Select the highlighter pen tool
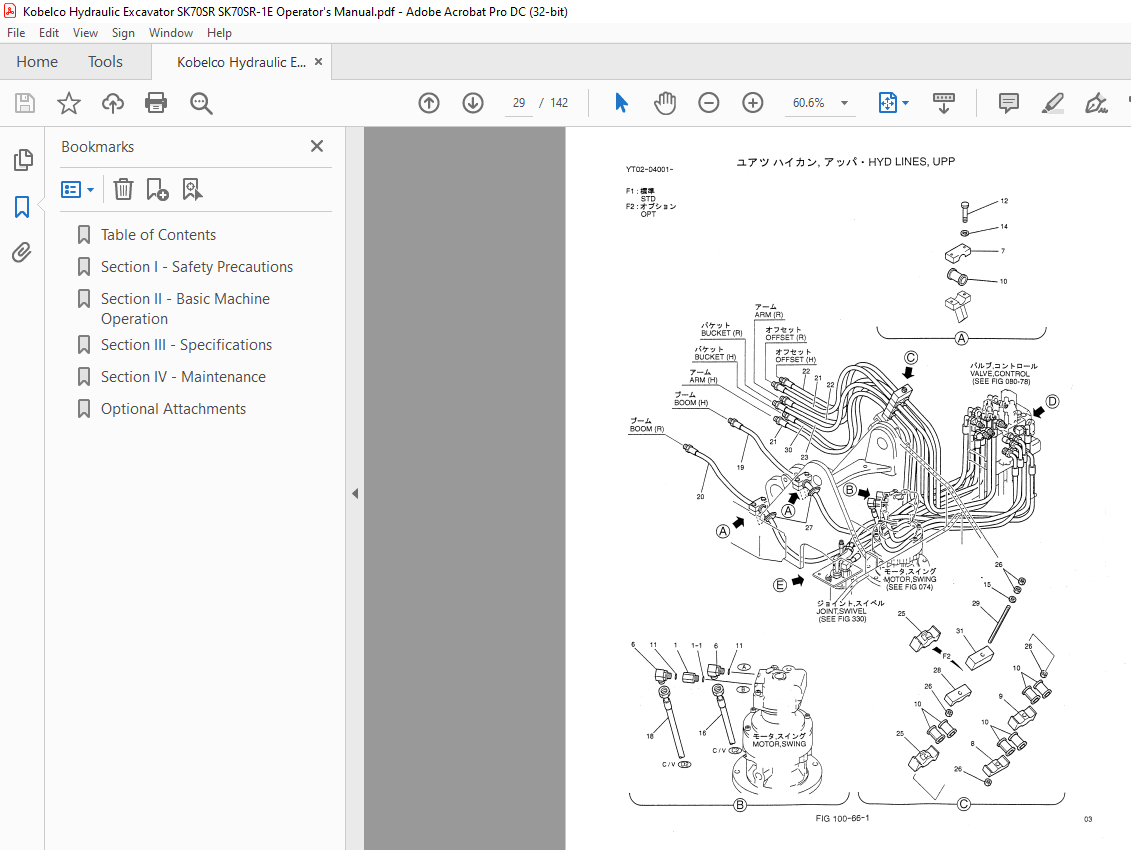Image resolution: width=1131 pixels, height=850 pixels. point(1052,103)
